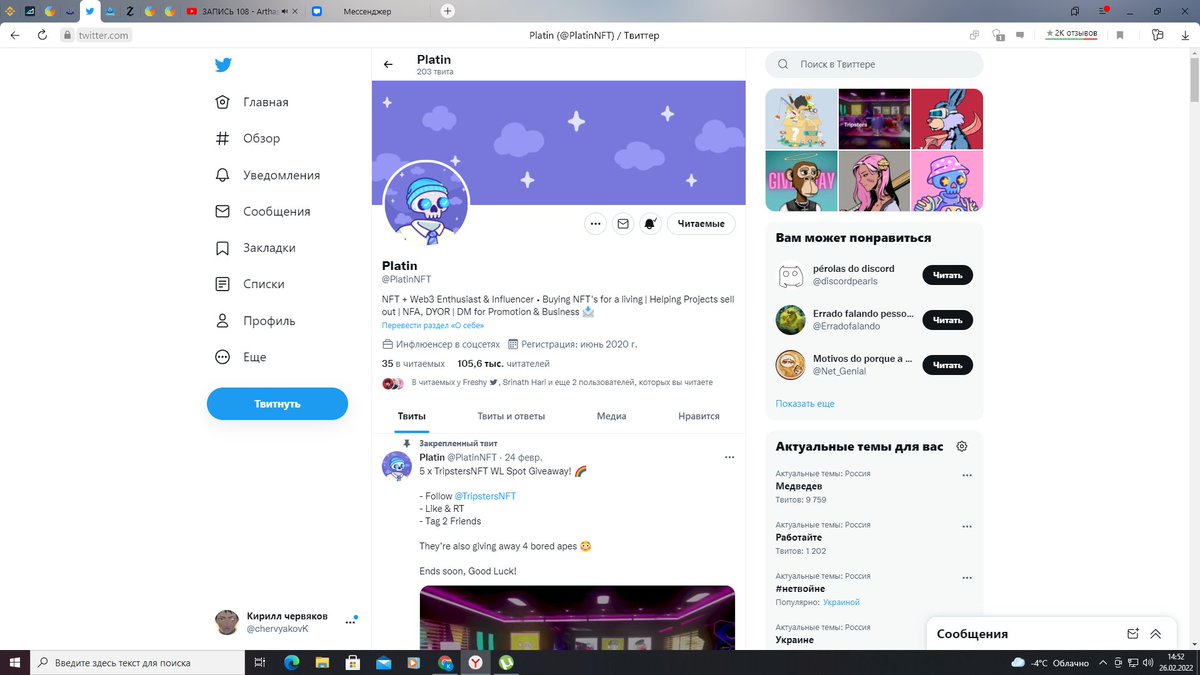Click the Читаемые following button

click(x=701, y=224)
